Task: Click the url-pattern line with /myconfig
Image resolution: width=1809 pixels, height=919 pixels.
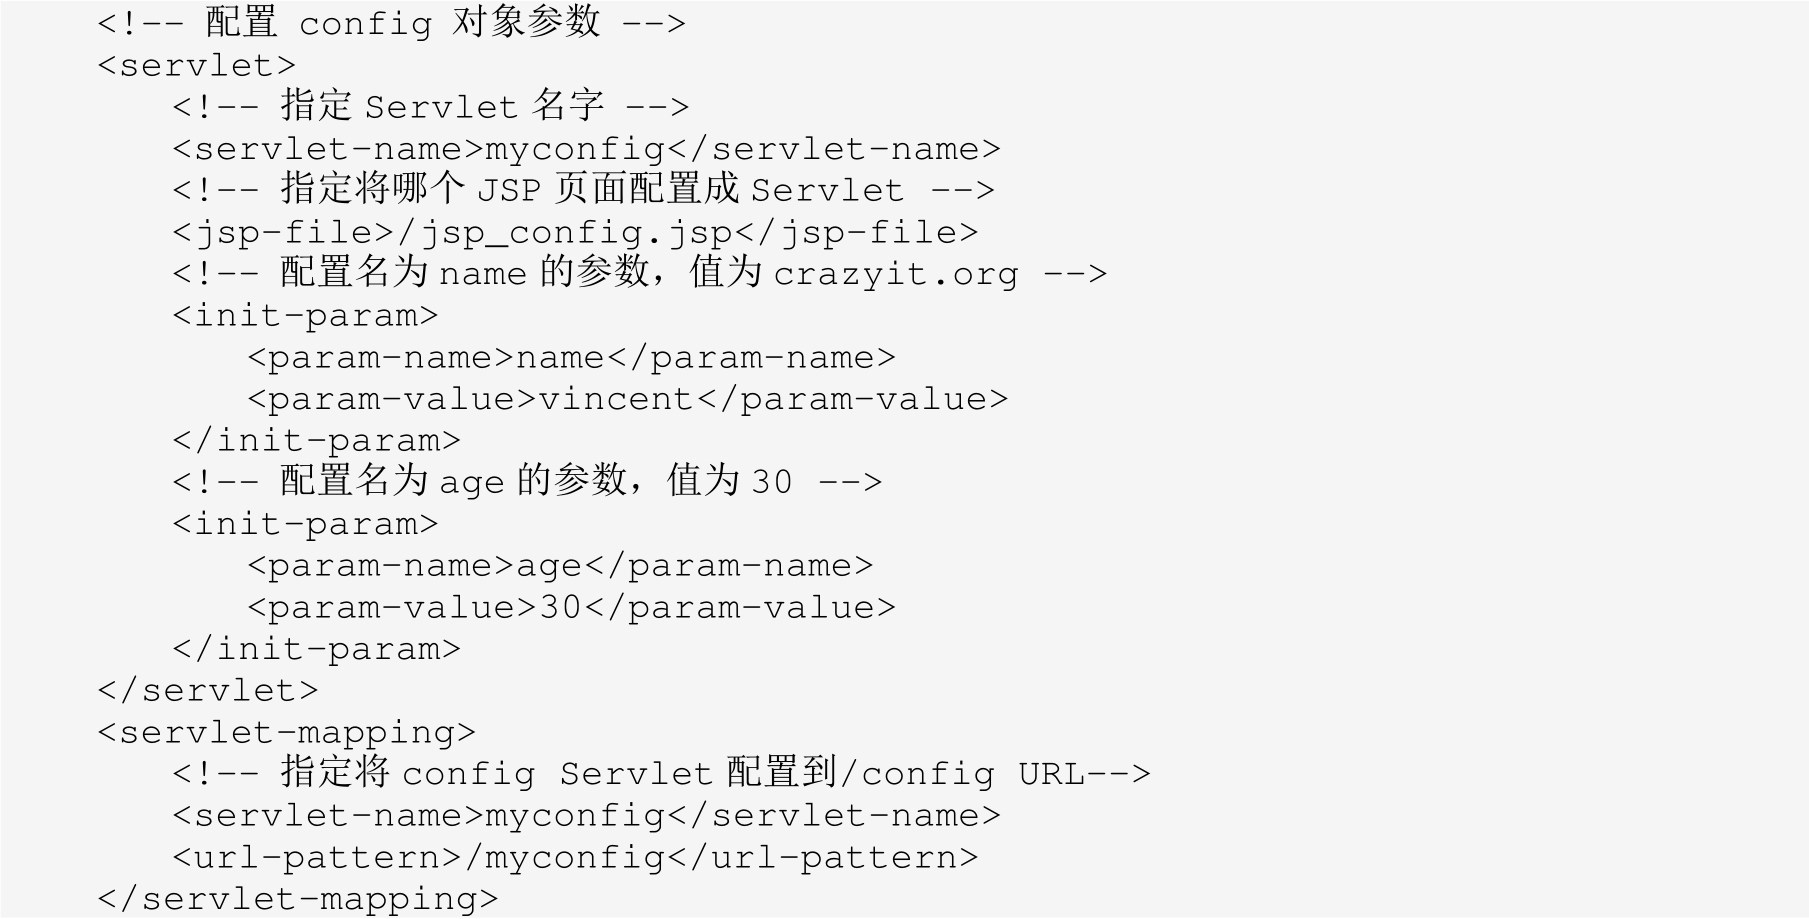Action: 575,857
